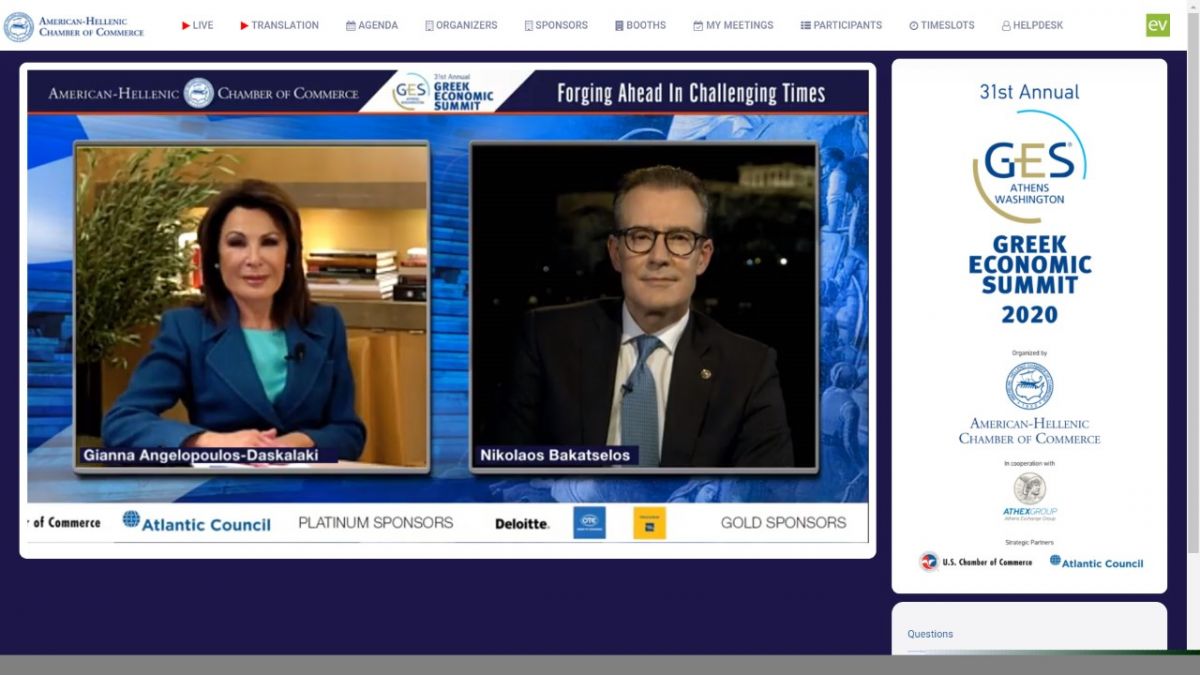Open the ATHEX Group logo link
Image resolution: width=1200 pixels, height=675 pixels.
tap(1029, 496)
